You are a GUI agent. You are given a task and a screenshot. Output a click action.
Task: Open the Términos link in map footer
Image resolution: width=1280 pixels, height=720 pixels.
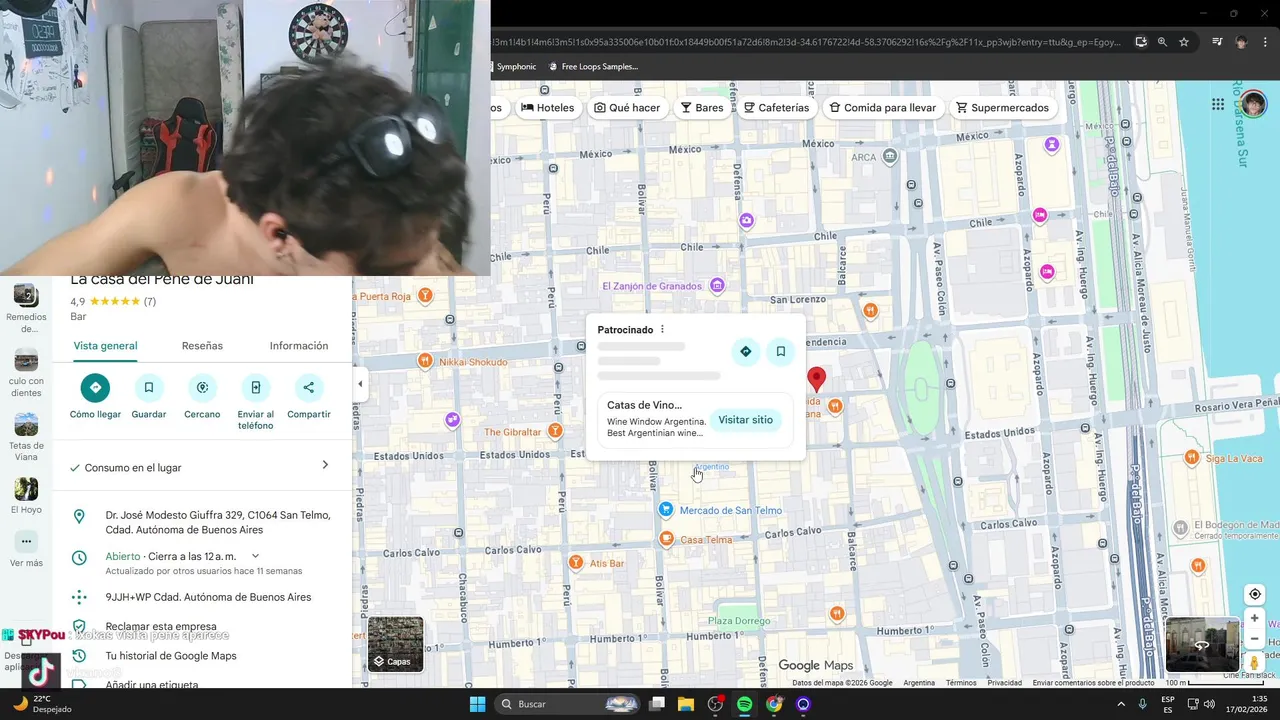pyautogui.click(x=961, y=683)
